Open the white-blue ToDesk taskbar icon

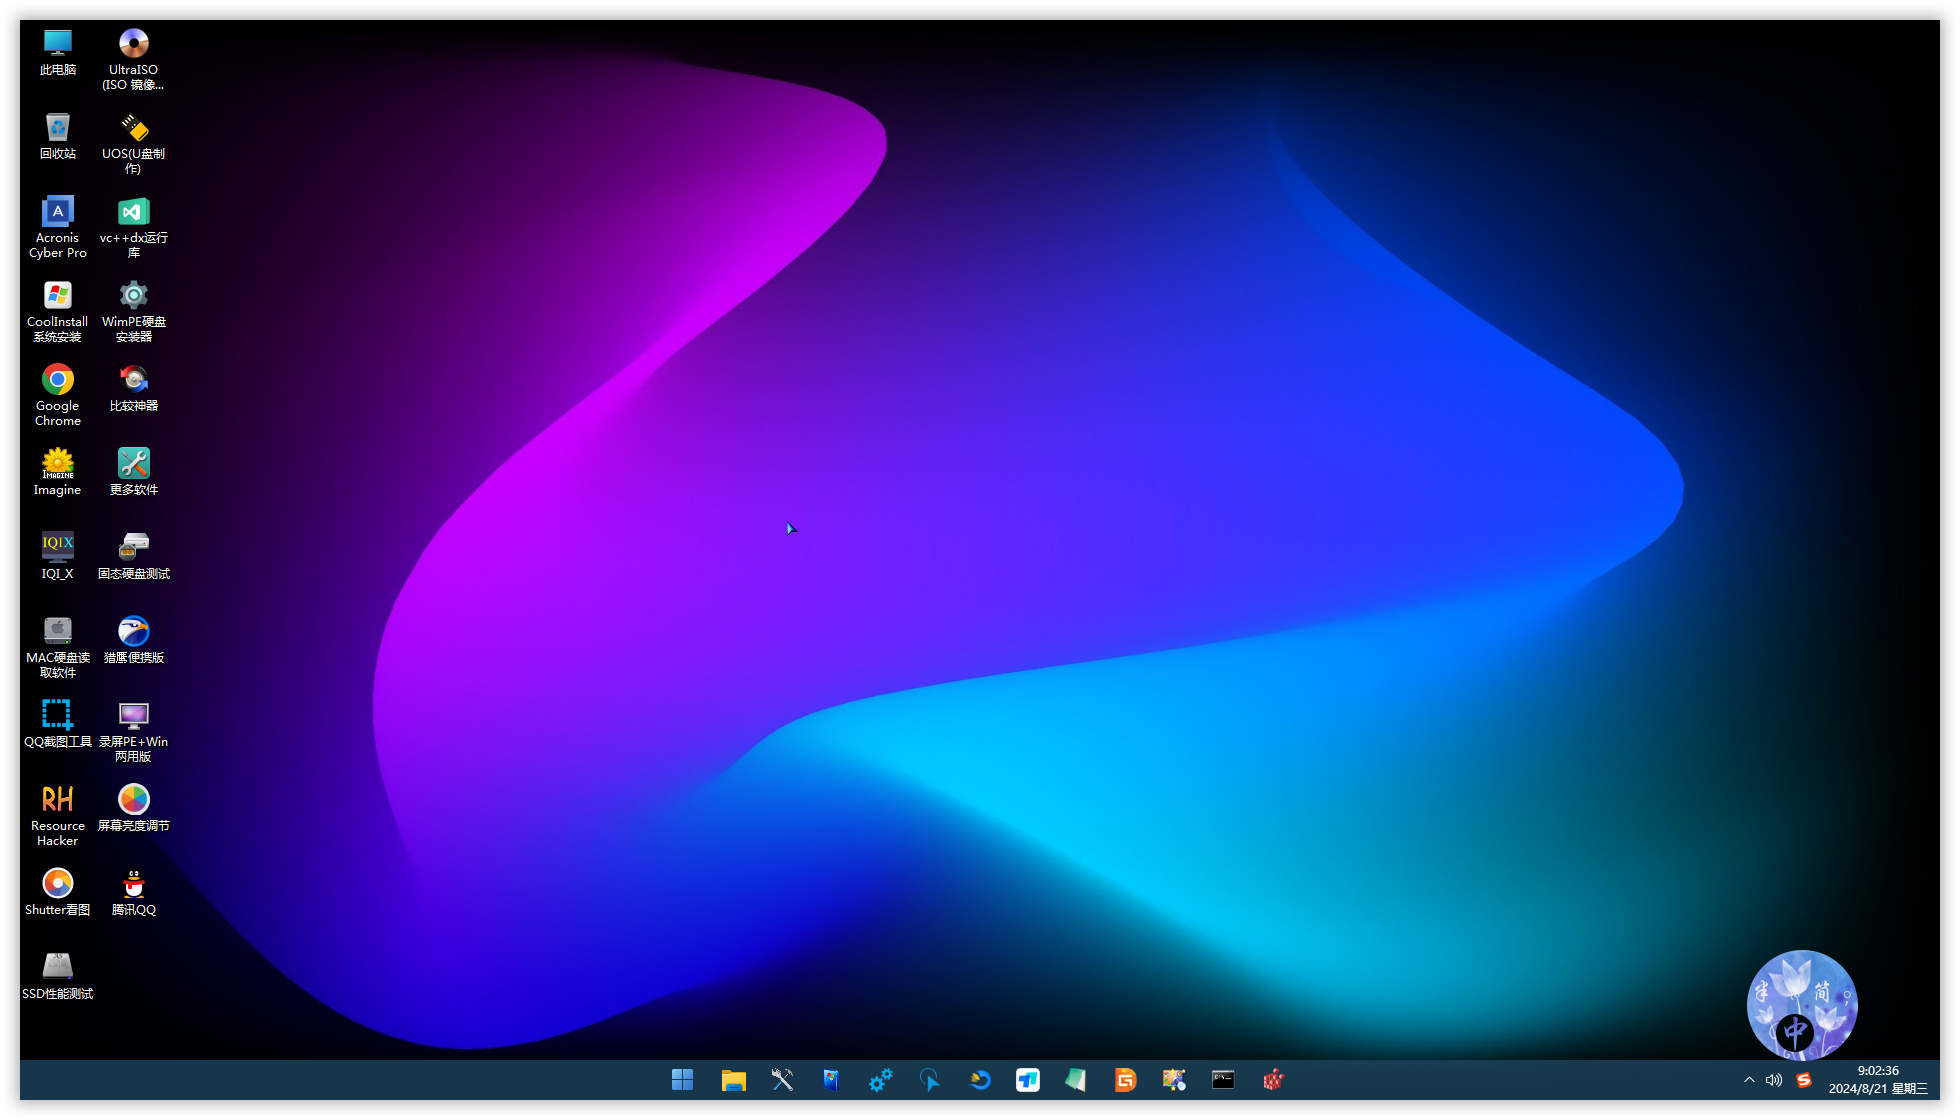[1028, 1080]
